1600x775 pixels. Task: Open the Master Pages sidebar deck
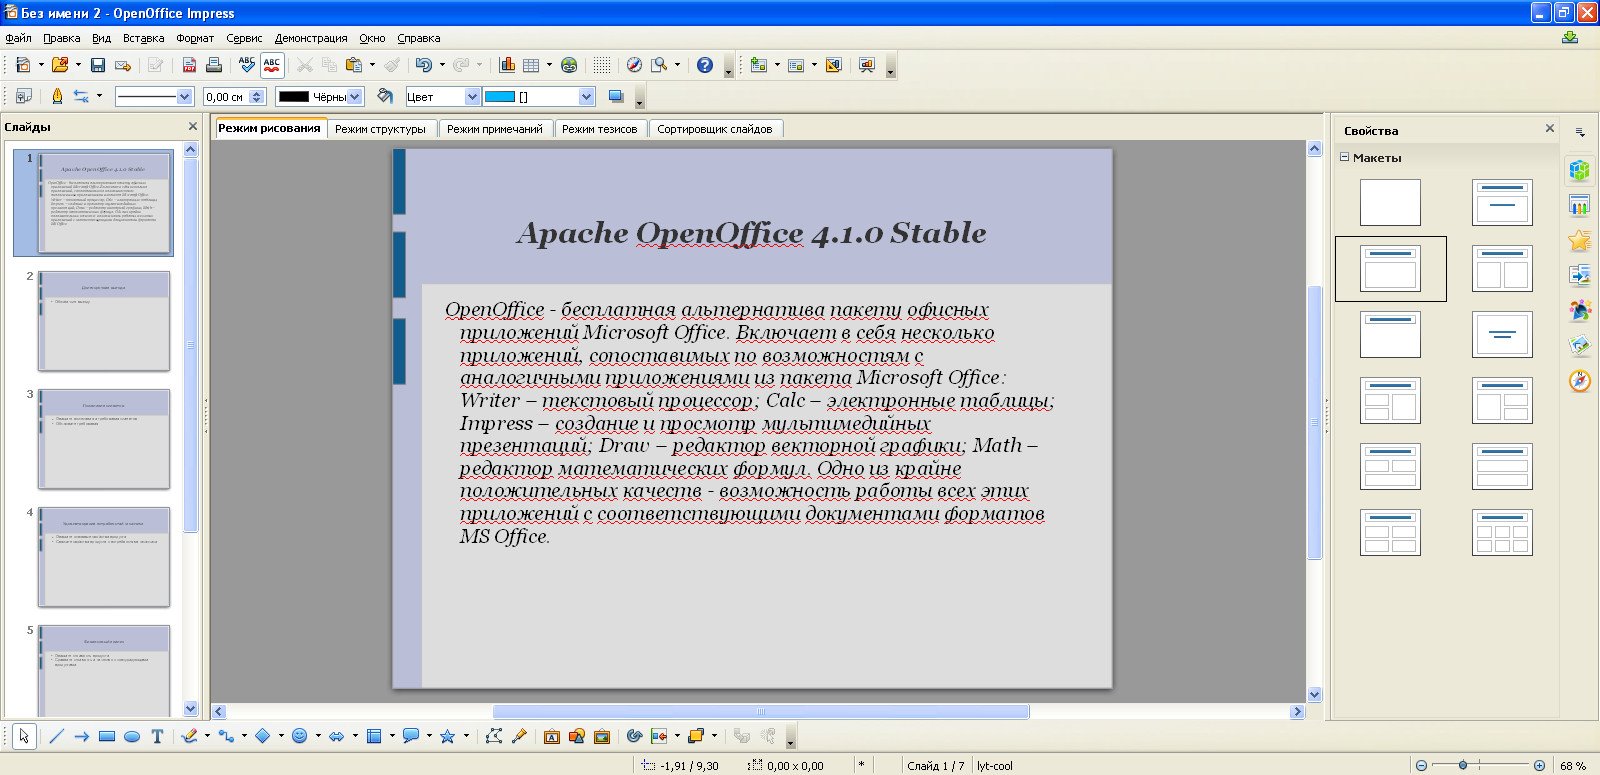pos(1580,205)
